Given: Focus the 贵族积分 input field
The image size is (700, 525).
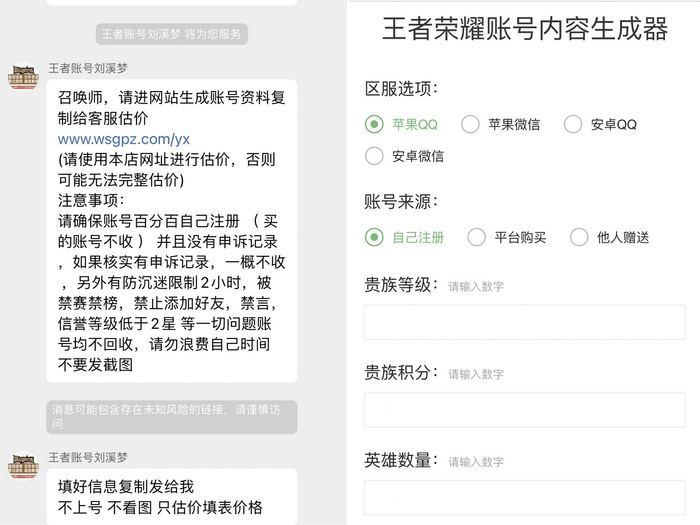Looking at the screenshot, I should [x=525, y=410].
